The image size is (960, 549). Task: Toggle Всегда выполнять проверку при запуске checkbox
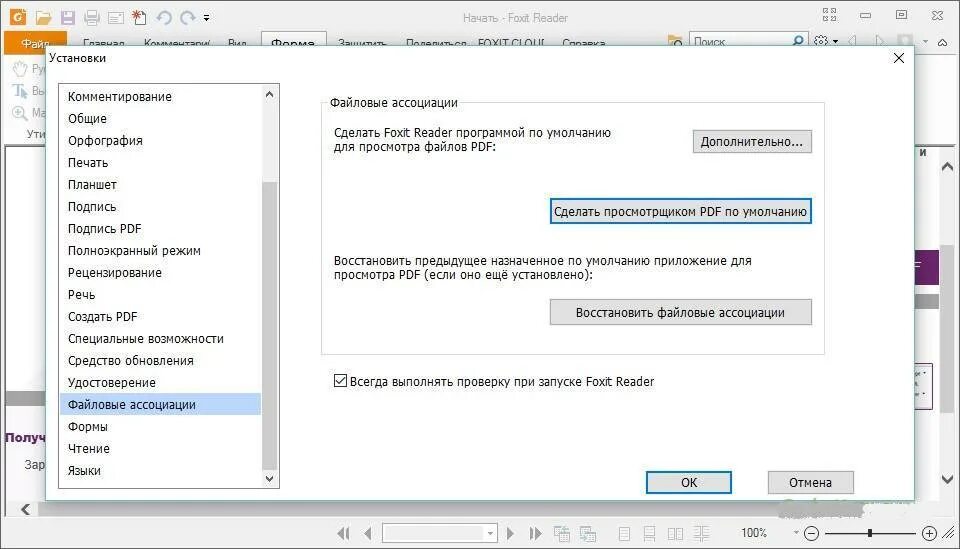(x=340, y=381)
